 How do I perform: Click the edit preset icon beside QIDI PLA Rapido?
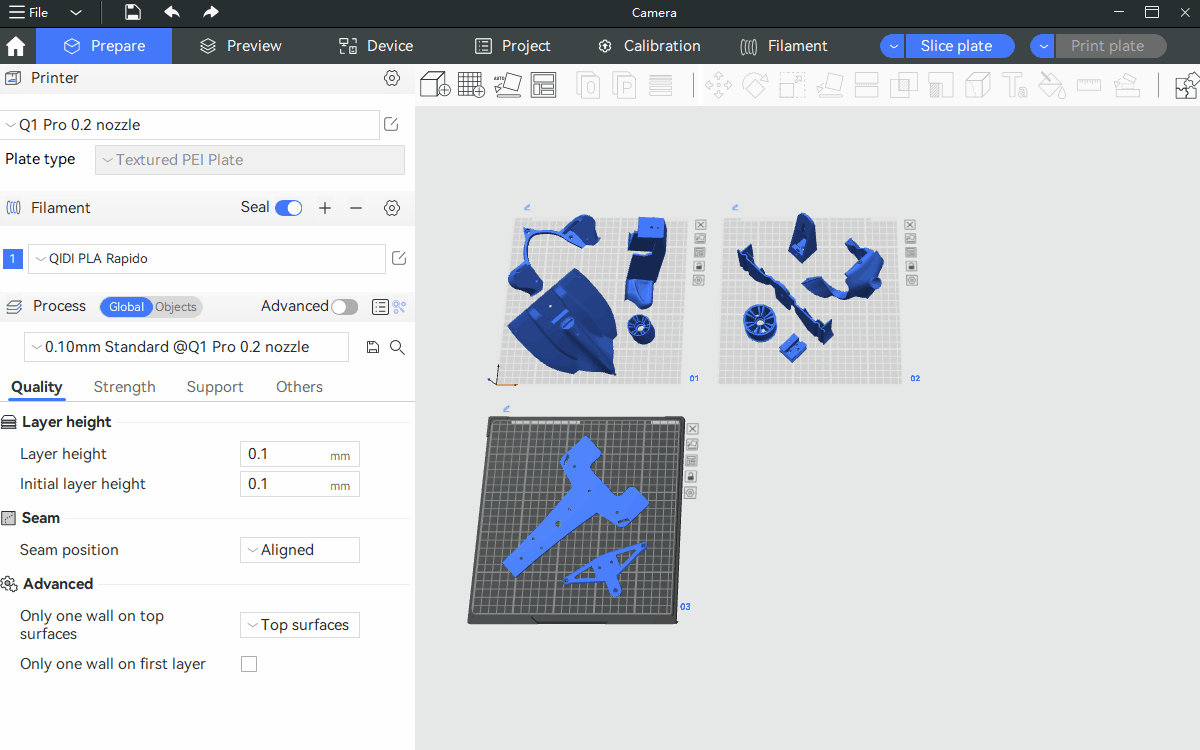pyautogui.click(x=399, y=259)
